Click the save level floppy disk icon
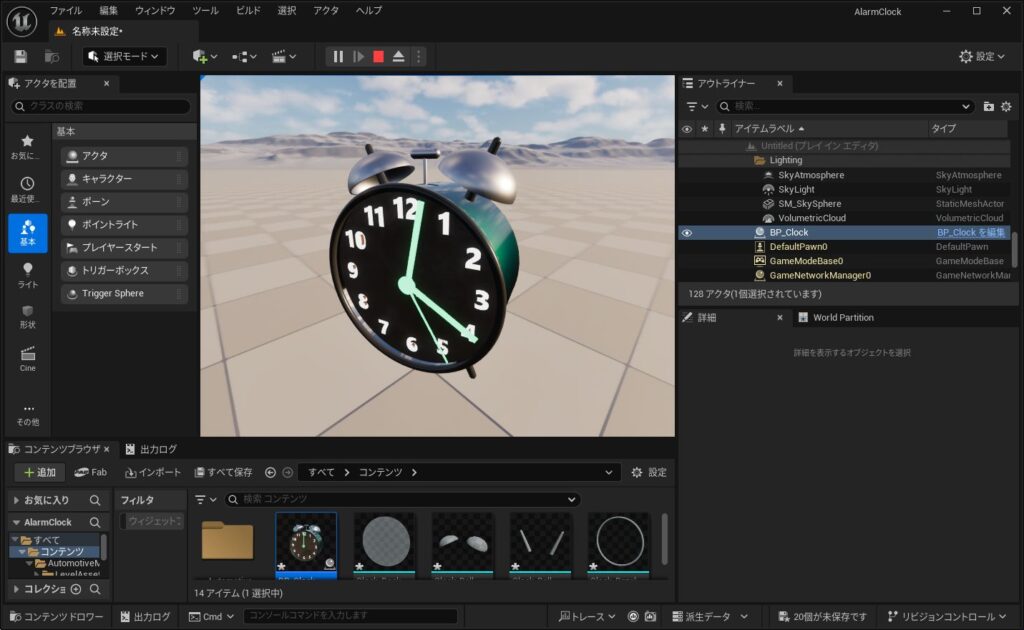 point(21,57)
